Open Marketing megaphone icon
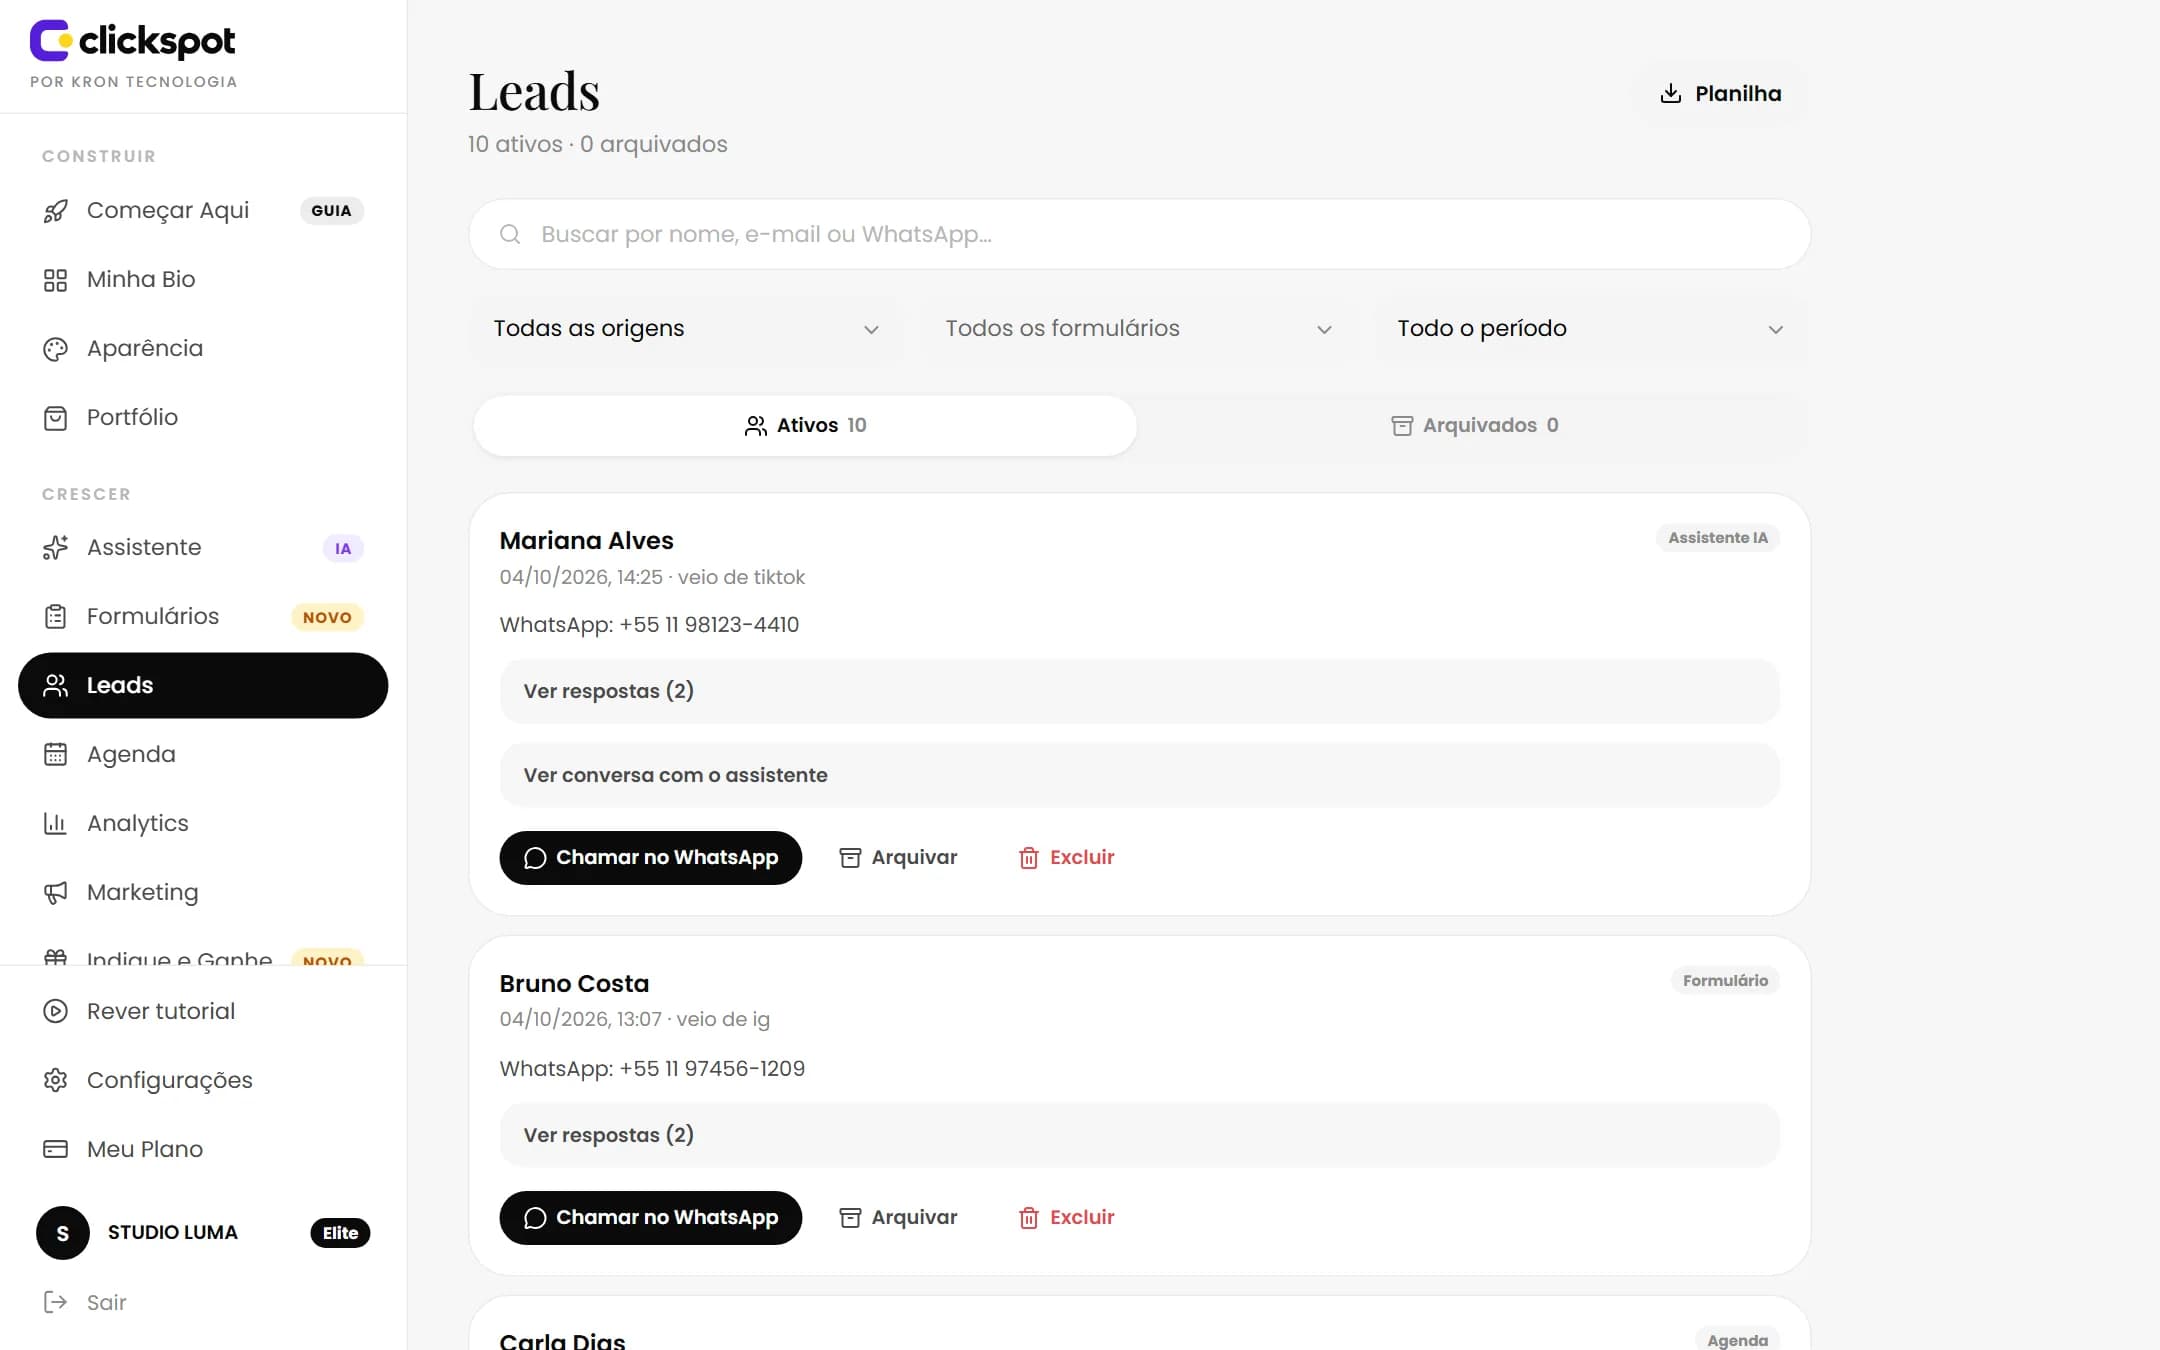The width and height of the screenshot is (2160, 1350). tap(55, 893)
